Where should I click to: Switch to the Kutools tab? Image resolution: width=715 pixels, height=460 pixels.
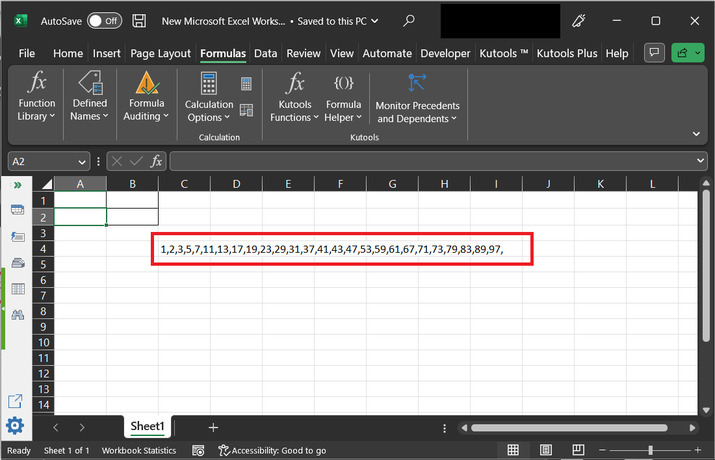(503, 53)
